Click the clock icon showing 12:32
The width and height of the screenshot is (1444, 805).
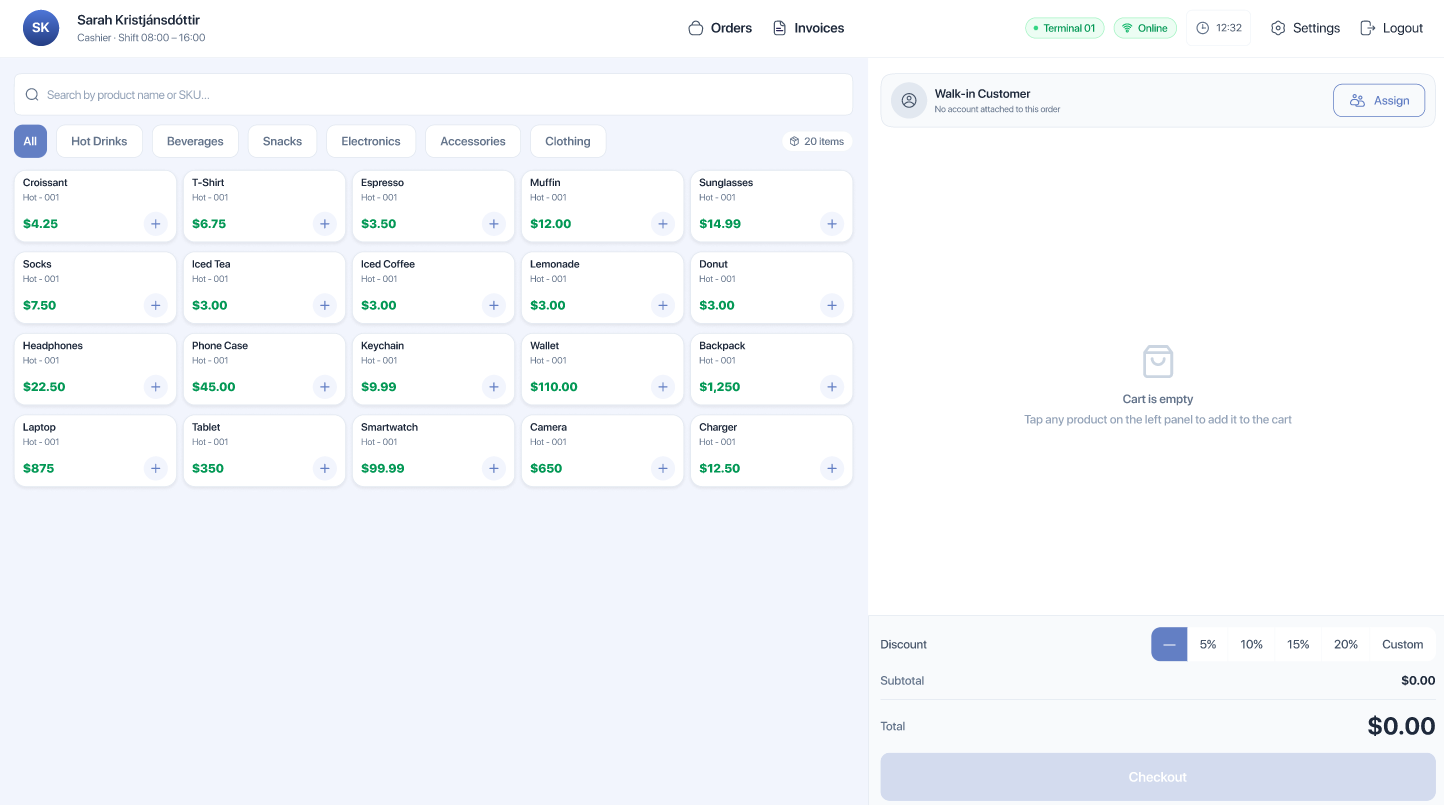(x=1203, y=28)
